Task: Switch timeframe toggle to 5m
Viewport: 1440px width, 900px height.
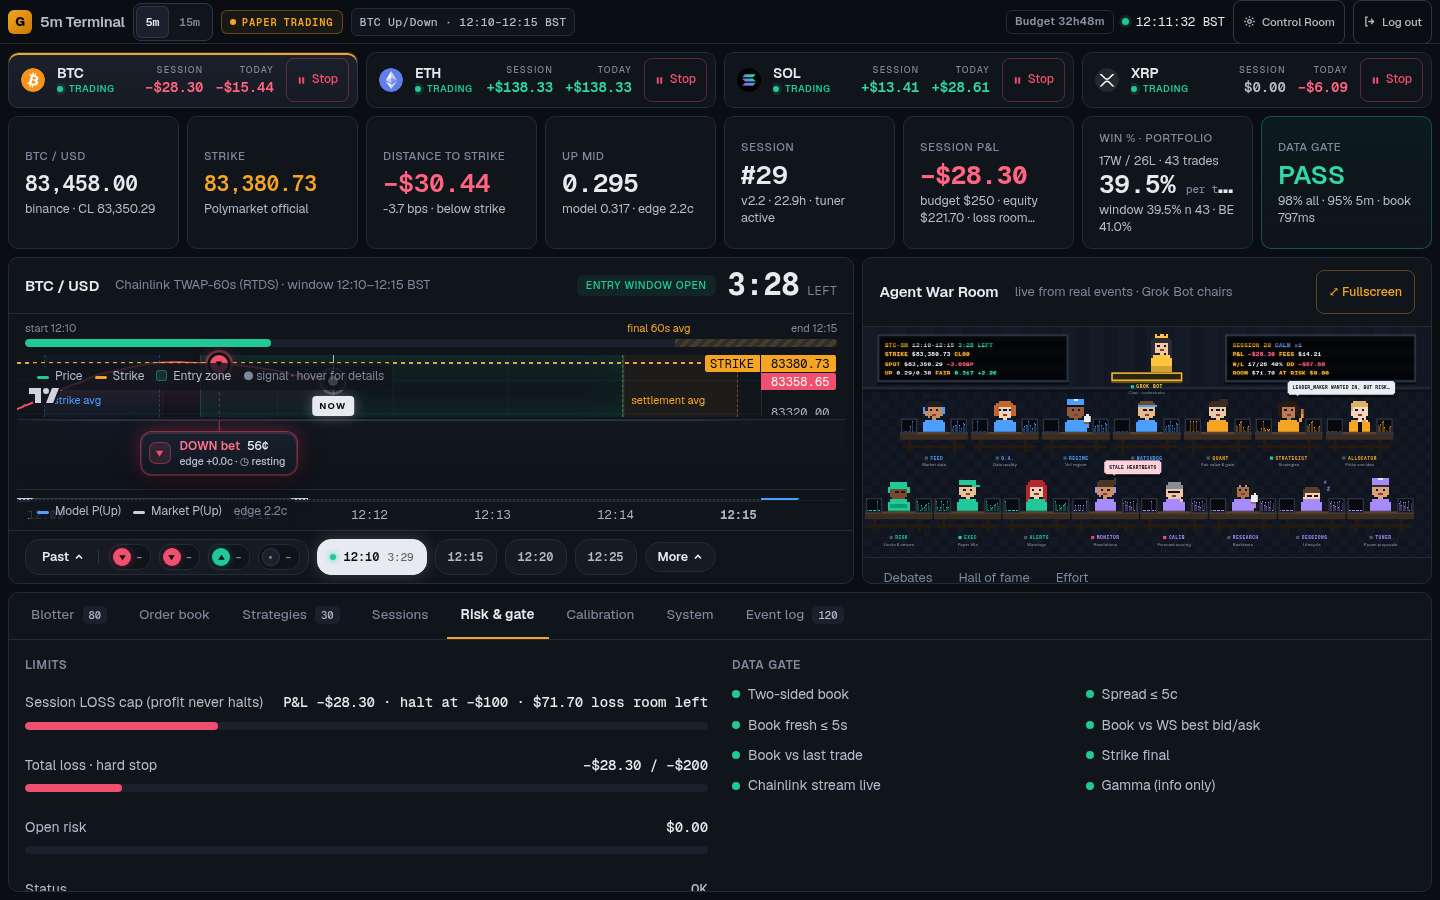Action: 152,22
